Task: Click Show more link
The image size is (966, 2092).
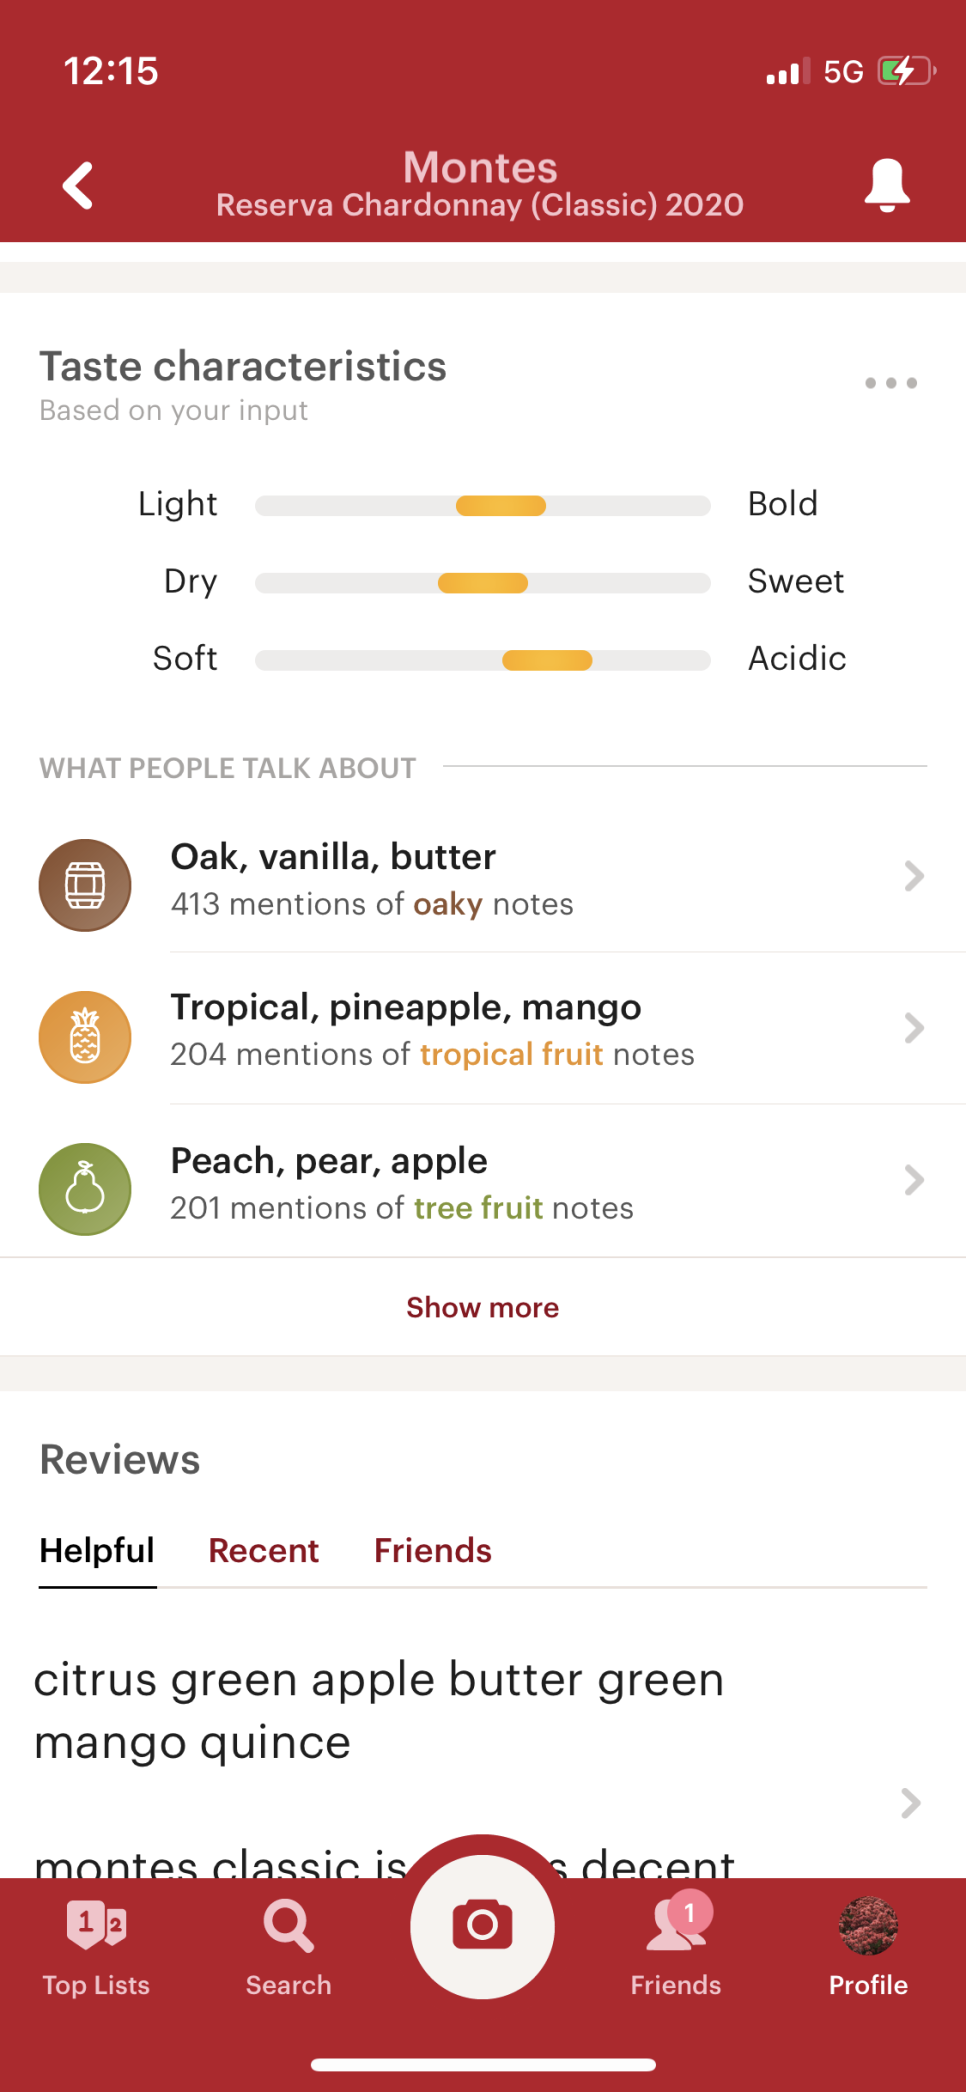Action: pos(482,1307)
